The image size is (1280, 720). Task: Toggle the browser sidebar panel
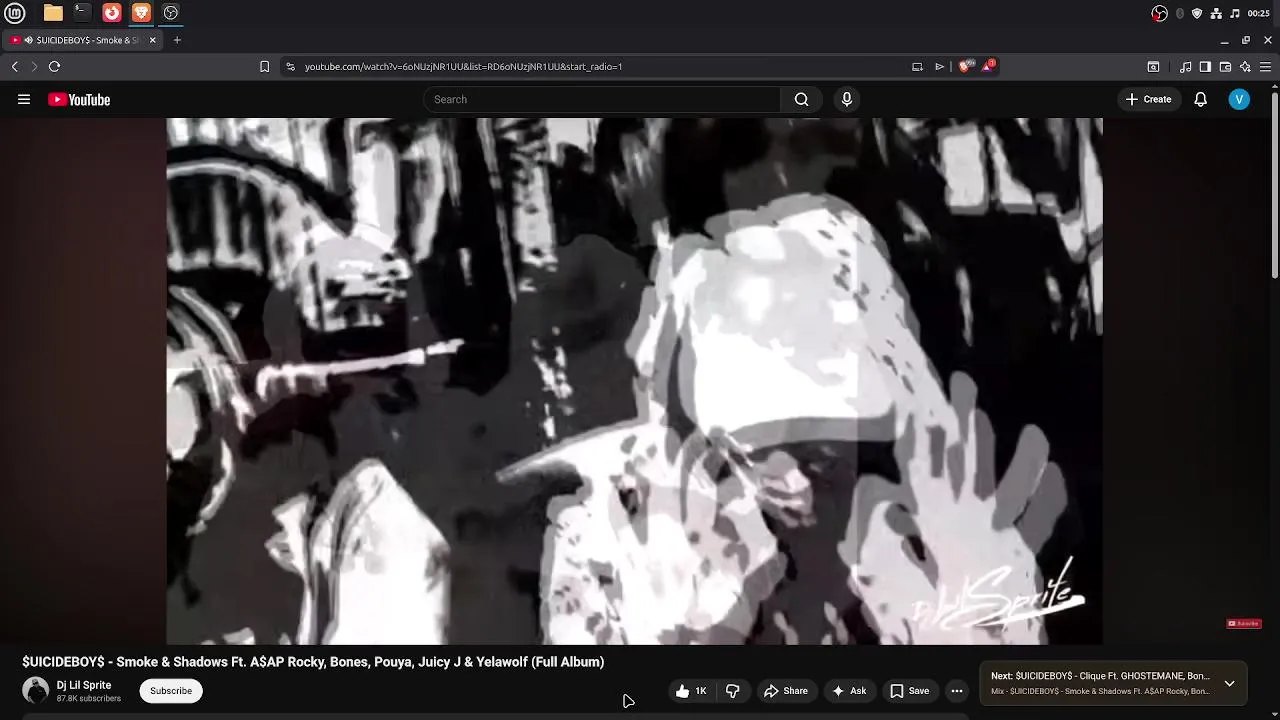(1205, 67)
